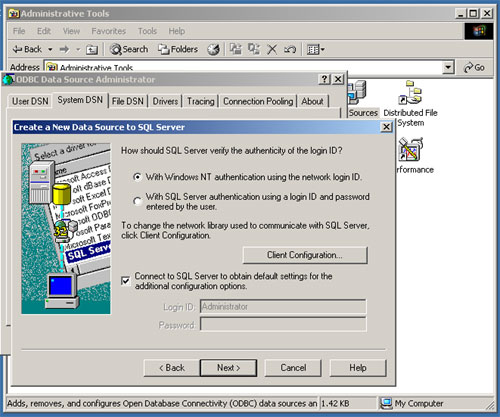Switch to the Tracing tab
The image size is (500, 417).
200,101
